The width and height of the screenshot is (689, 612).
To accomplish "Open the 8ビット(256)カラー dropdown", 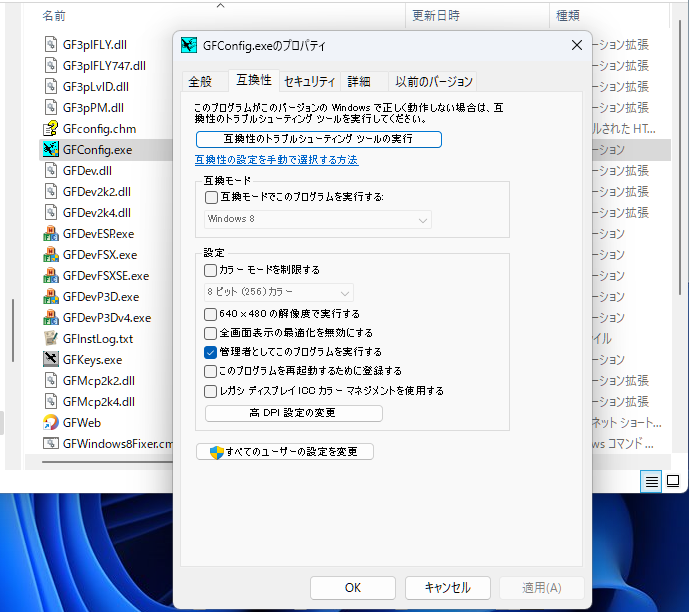I will [279, 292].
